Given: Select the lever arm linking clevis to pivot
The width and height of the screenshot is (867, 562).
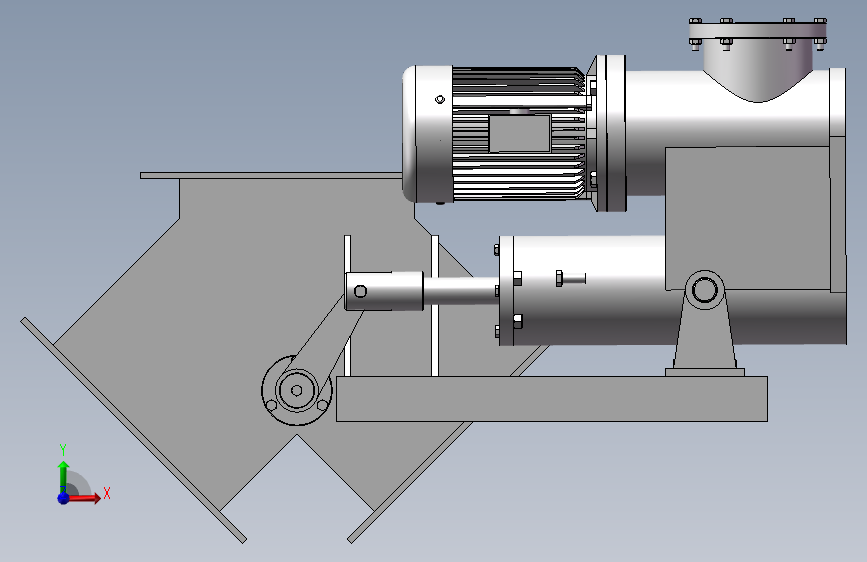Looking at the screenshot, I should click(327, 340).
